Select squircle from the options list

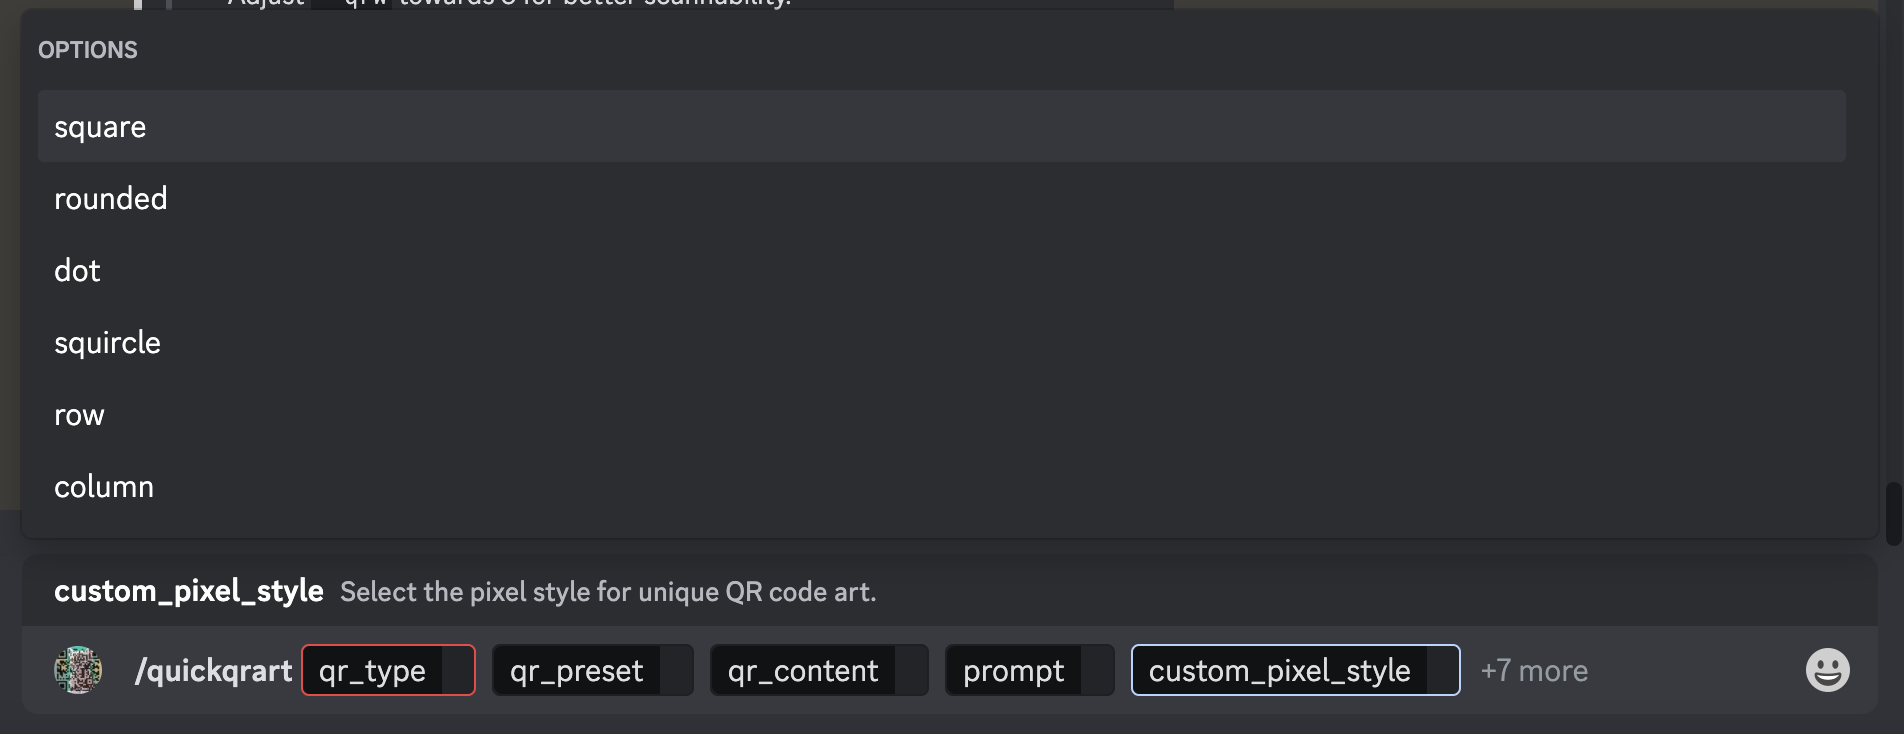click(107, 343)
